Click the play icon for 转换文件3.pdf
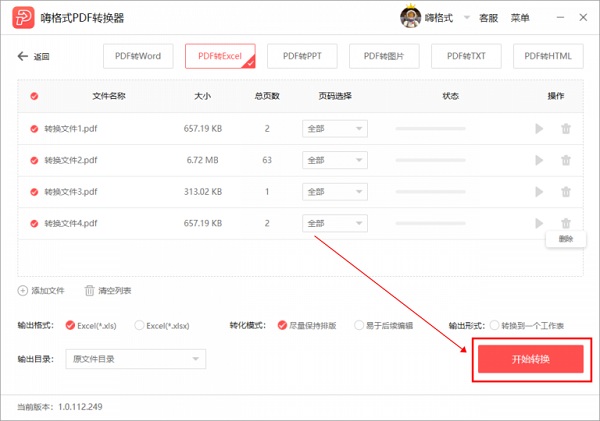 [x=539, y=192]
